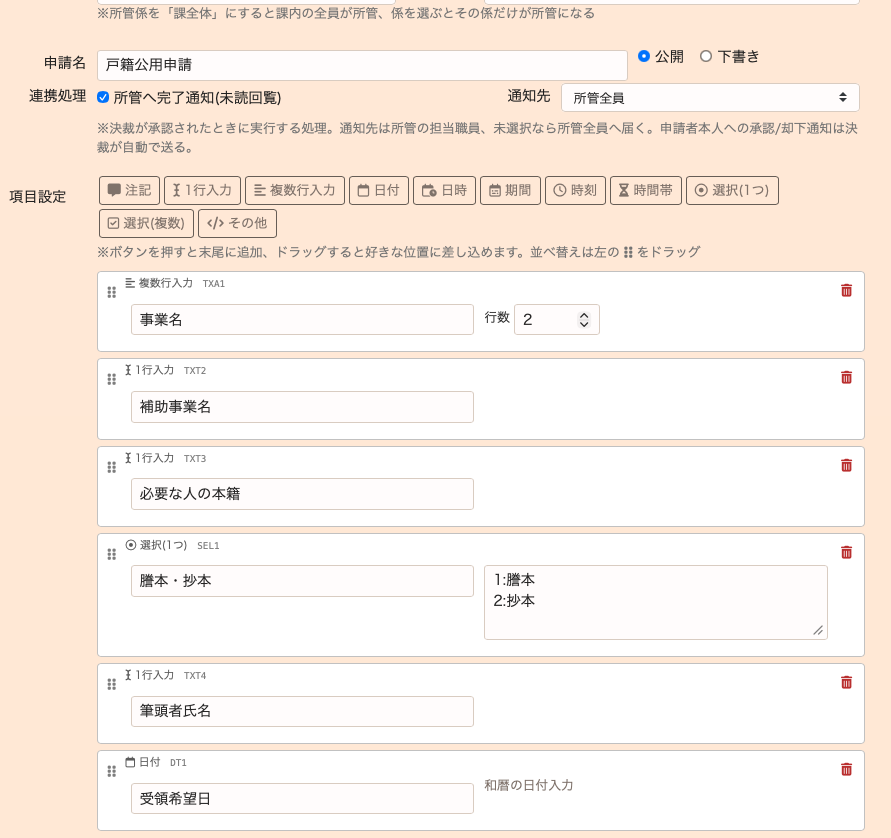Click the options textarea resize grip
Screen dimensions: 891x838
pyautogui.click(x=818, y=630)
